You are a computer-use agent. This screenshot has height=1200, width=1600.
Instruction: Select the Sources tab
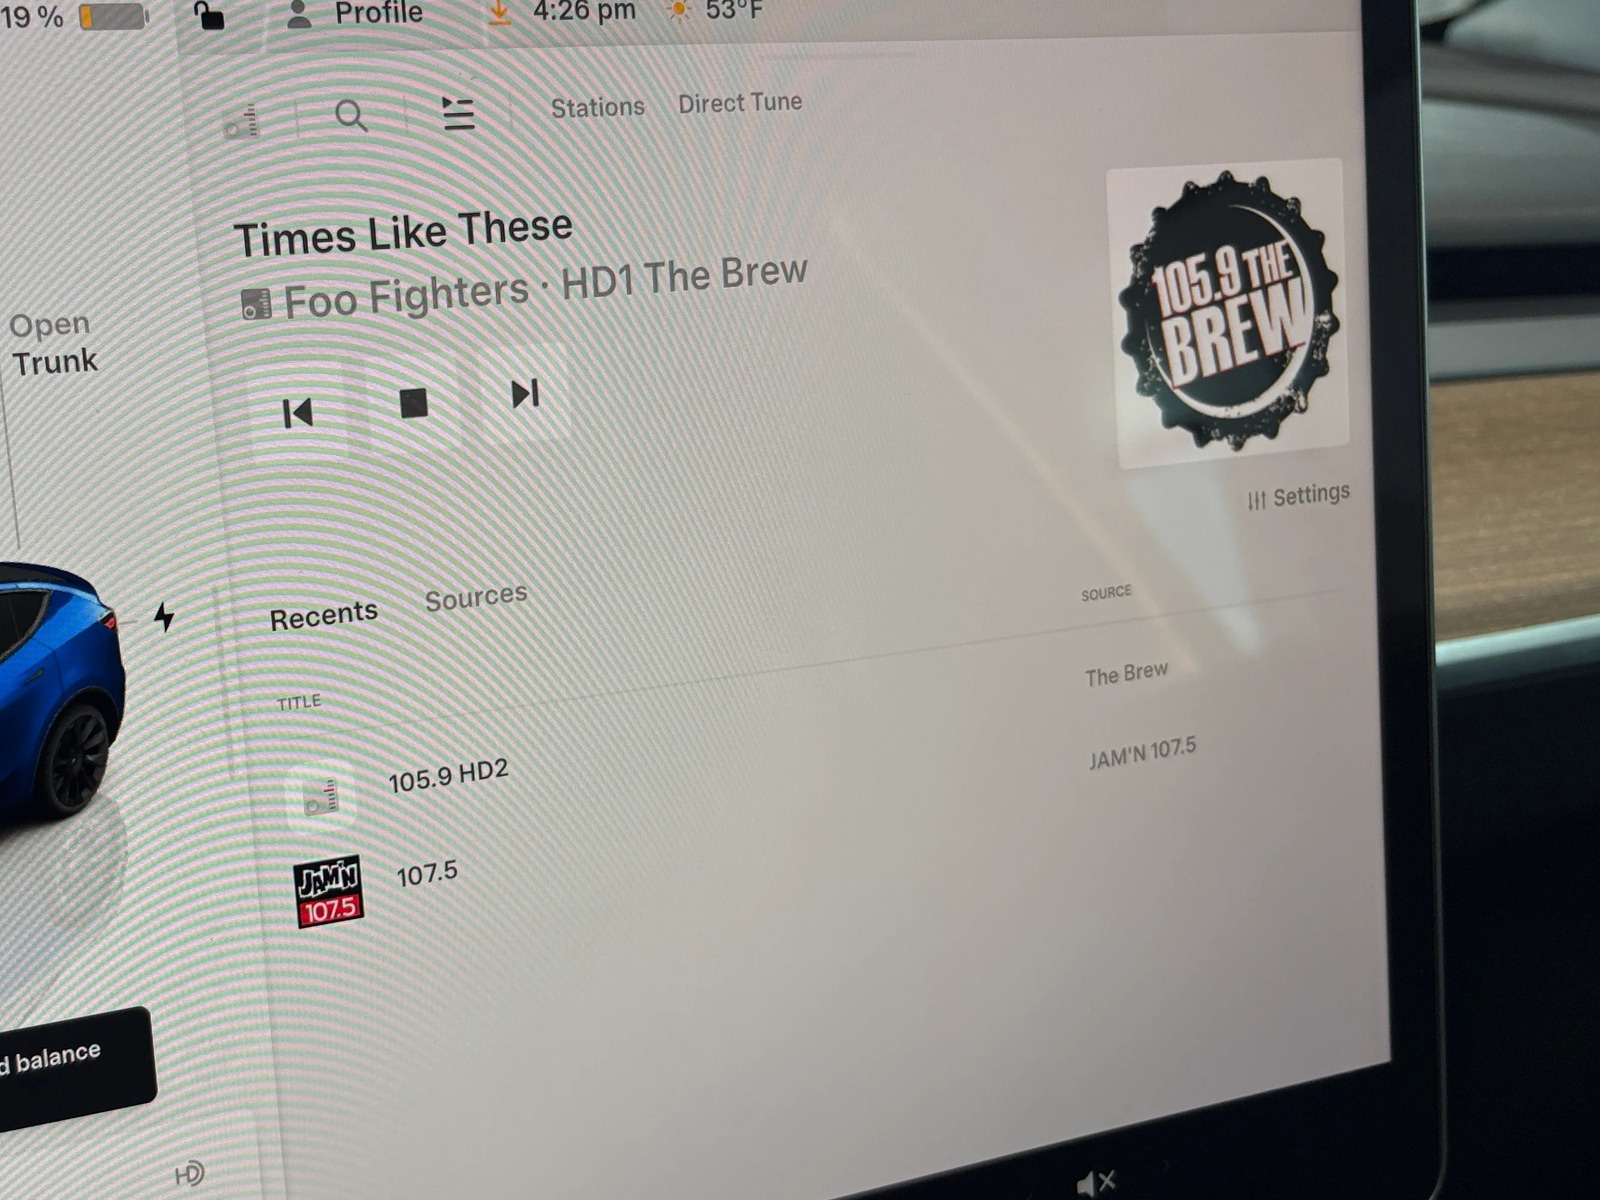[x=475, y=598]
